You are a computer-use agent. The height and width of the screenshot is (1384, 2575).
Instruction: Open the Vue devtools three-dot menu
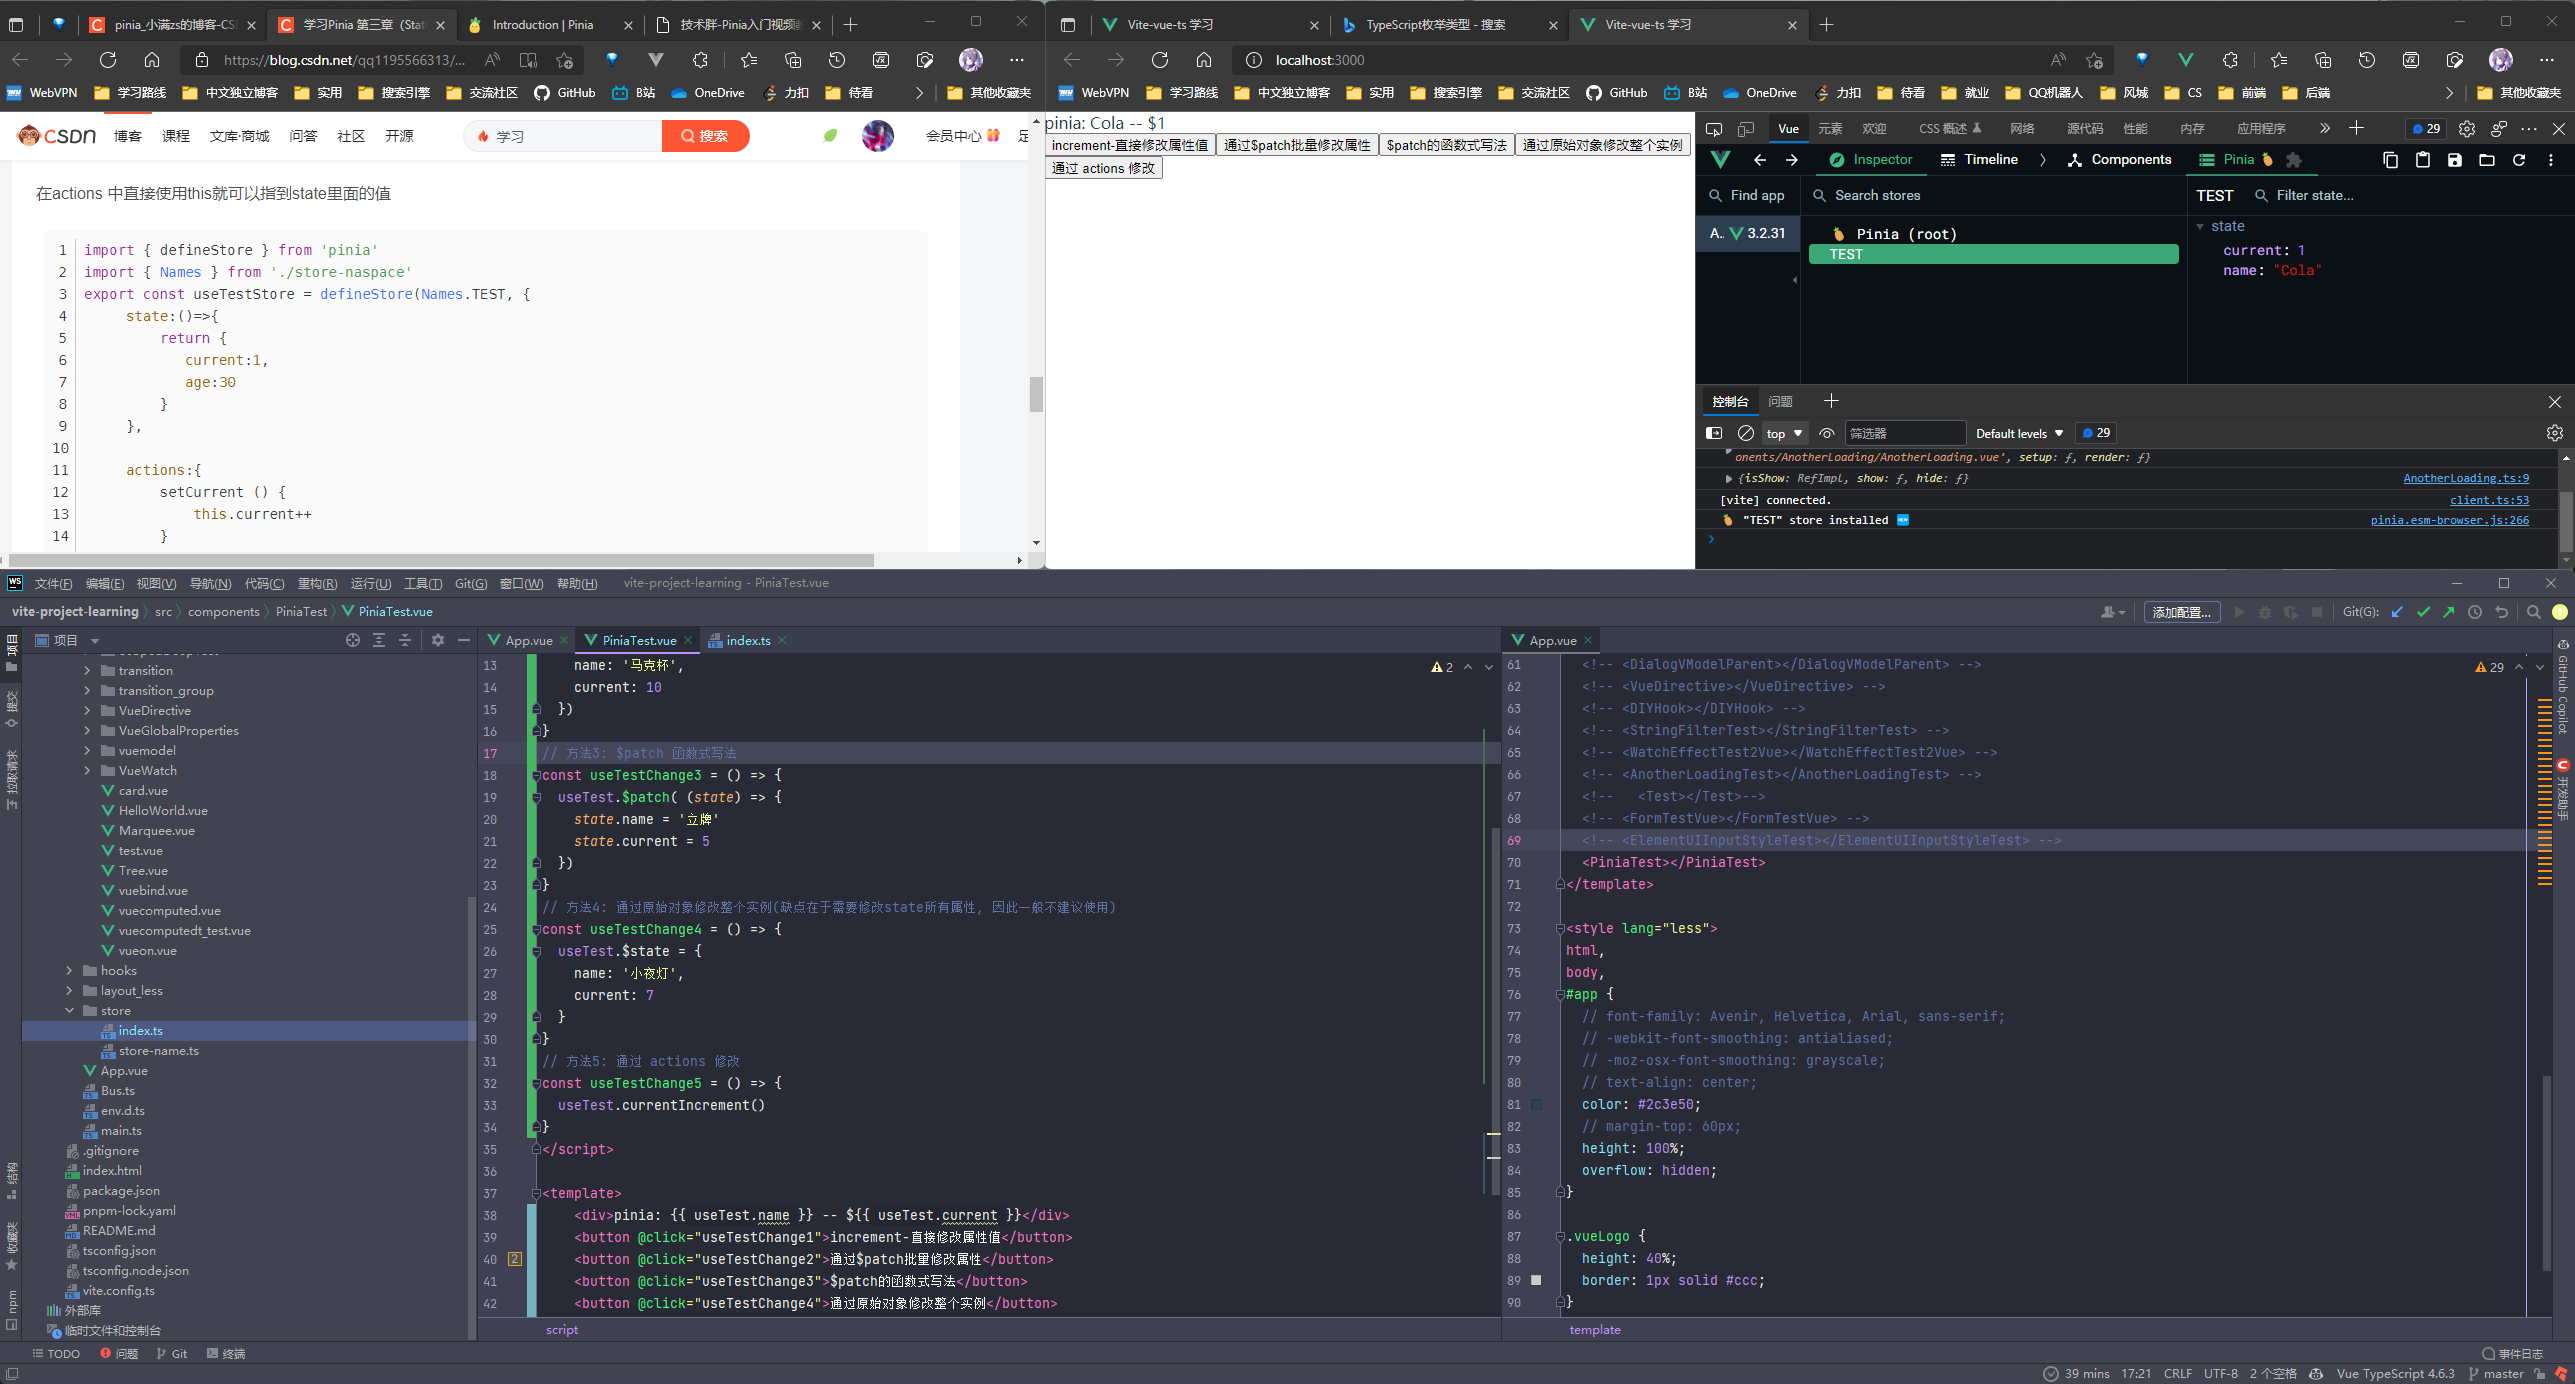[2551, 160]
